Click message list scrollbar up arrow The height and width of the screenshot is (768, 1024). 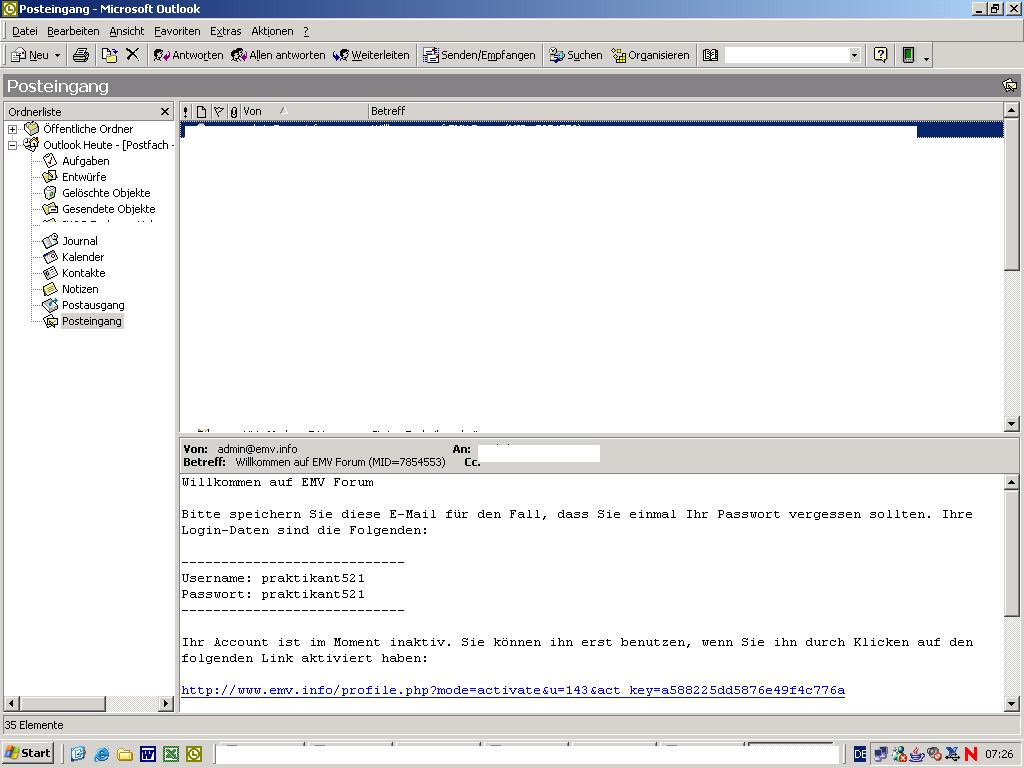[1012, 110]
